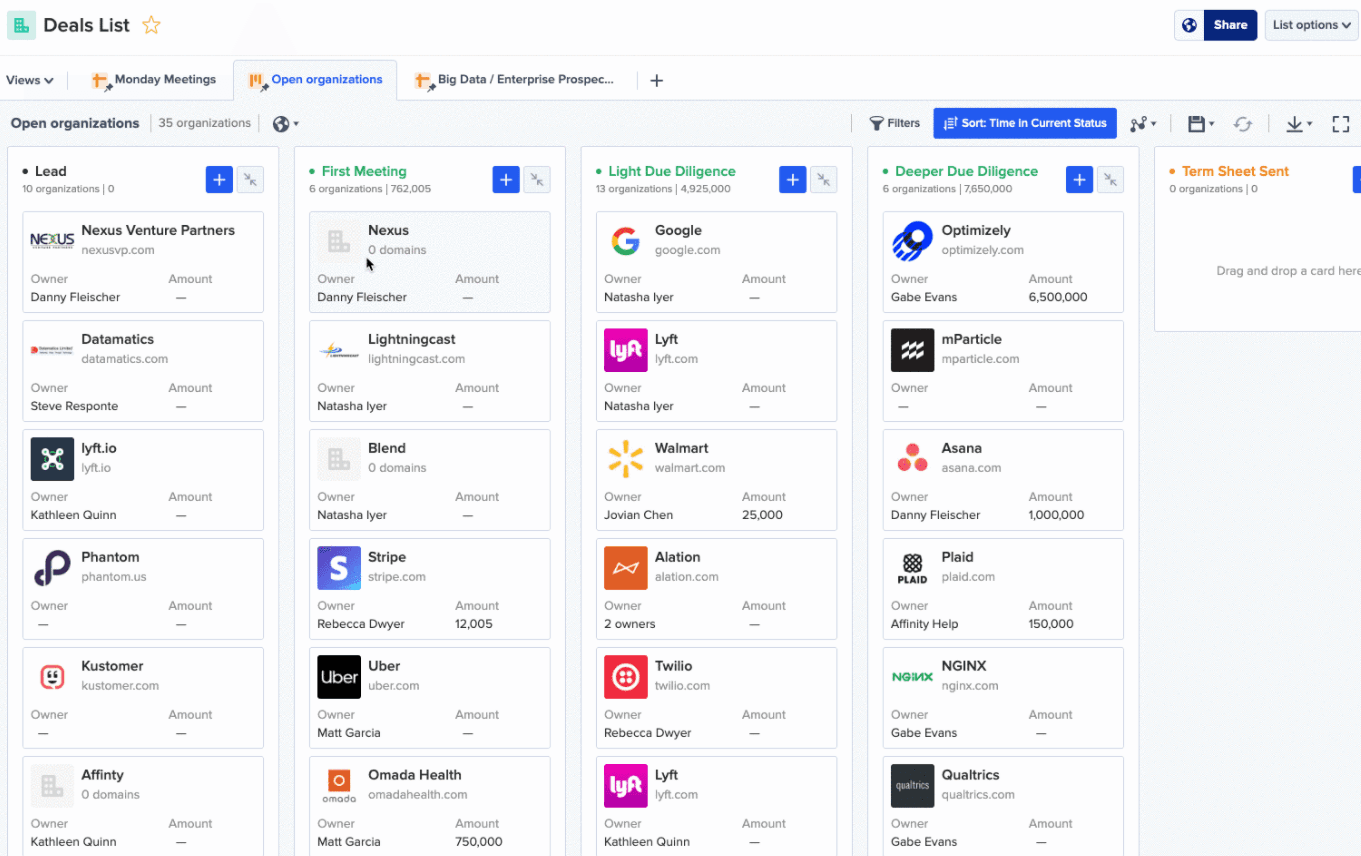1361x856 pixels.
Task: Click the Share button
Action: click(1230, 25)
